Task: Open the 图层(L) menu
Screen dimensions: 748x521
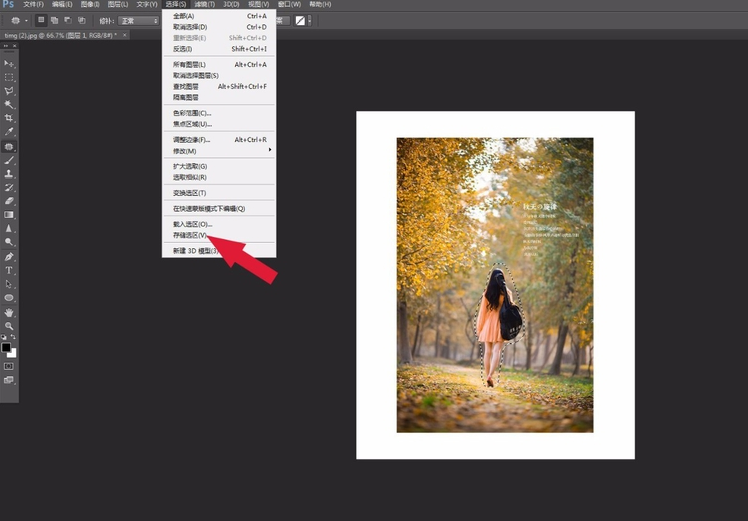Action: 118,4
